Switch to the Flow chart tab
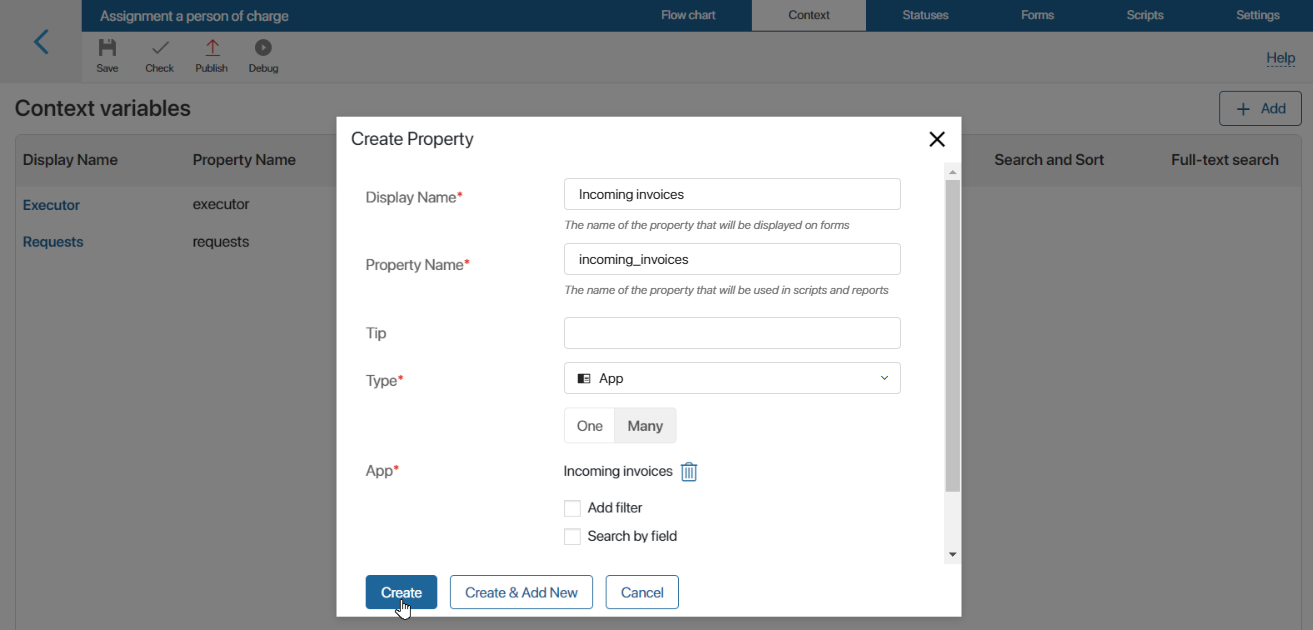The height and width of the screenshot is (630, 1313). [689, 15]
